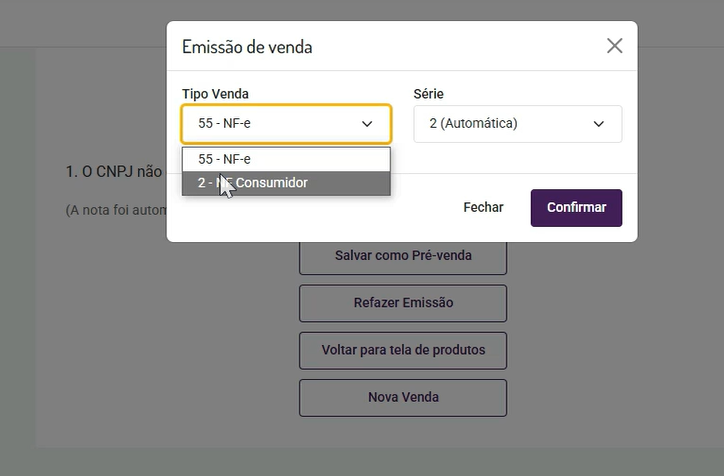Image resolution: width=724 pixels, height=476 pixels.
Task: Choose 2 - NF Consumidor option
Action: (286, 183)
